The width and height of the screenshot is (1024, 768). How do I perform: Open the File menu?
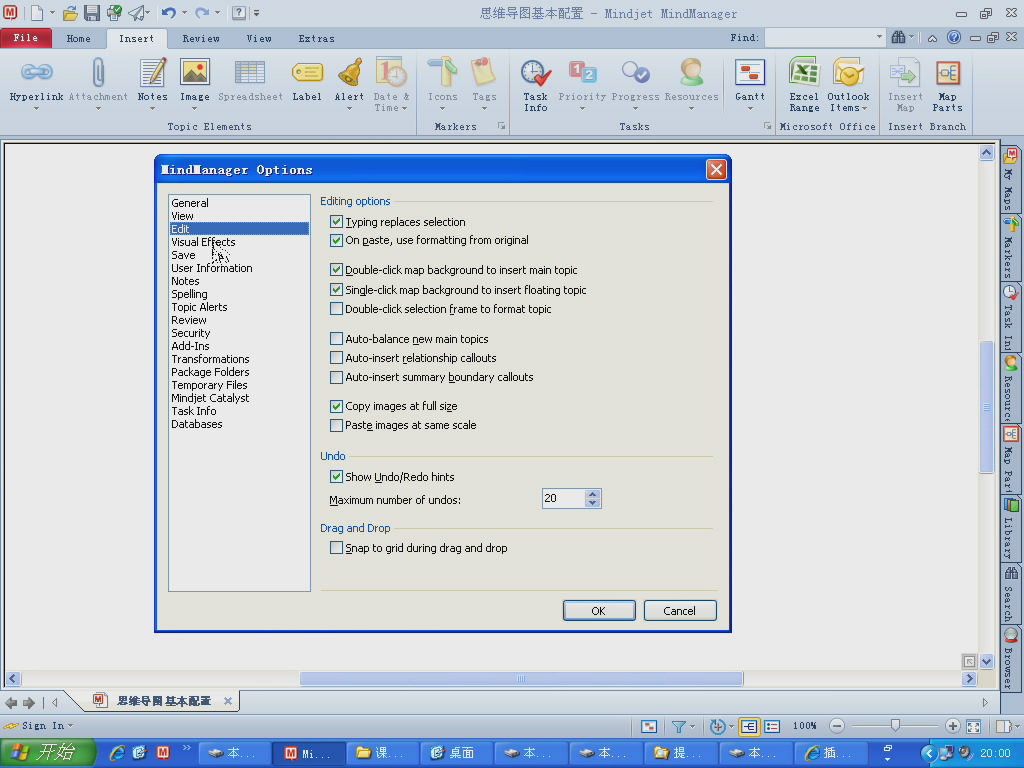(26, 38)
